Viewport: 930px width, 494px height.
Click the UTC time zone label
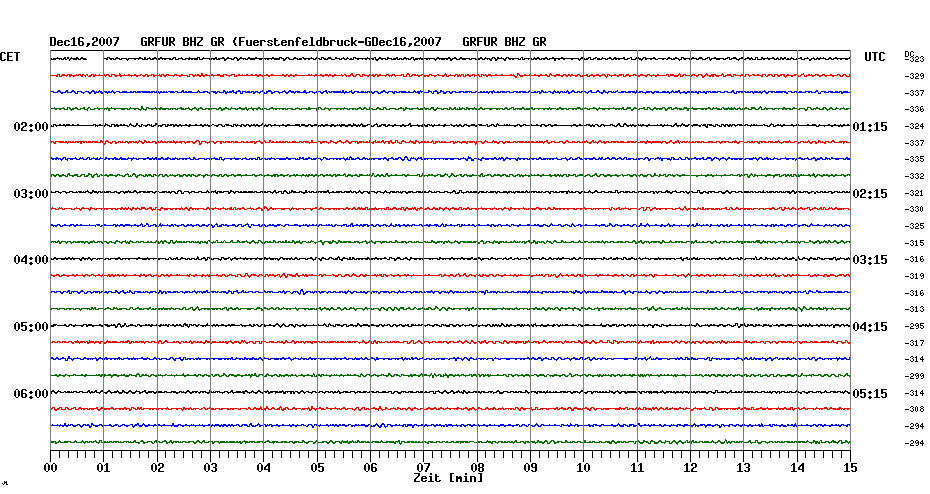pyautogui.click(x=875, y=57)
